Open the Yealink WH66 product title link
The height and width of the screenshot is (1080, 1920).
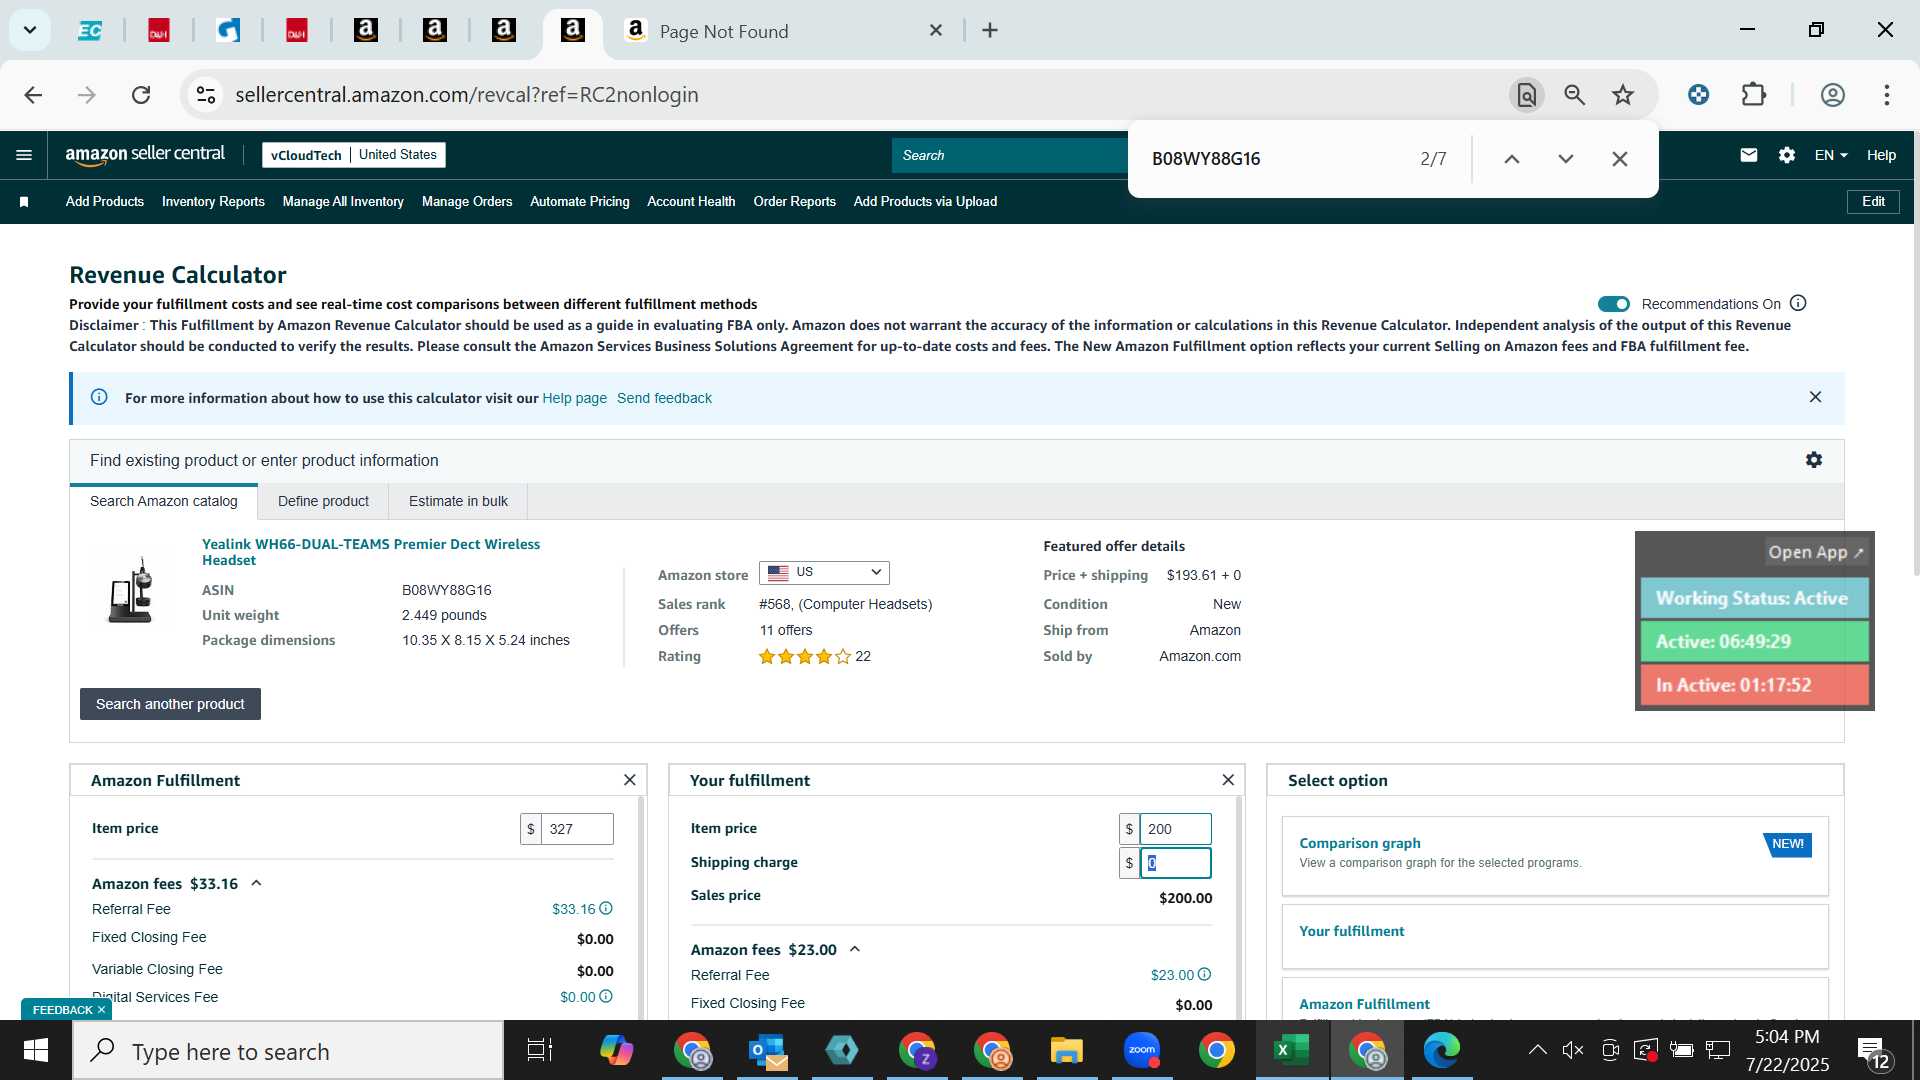tap(370, 552)
